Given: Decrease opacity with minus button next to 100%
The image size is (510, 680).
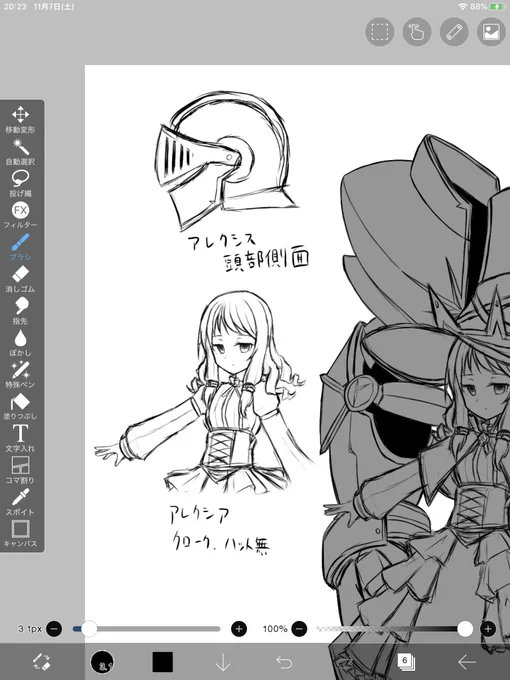Looking at the screenshot, I should tap(299, 628).
